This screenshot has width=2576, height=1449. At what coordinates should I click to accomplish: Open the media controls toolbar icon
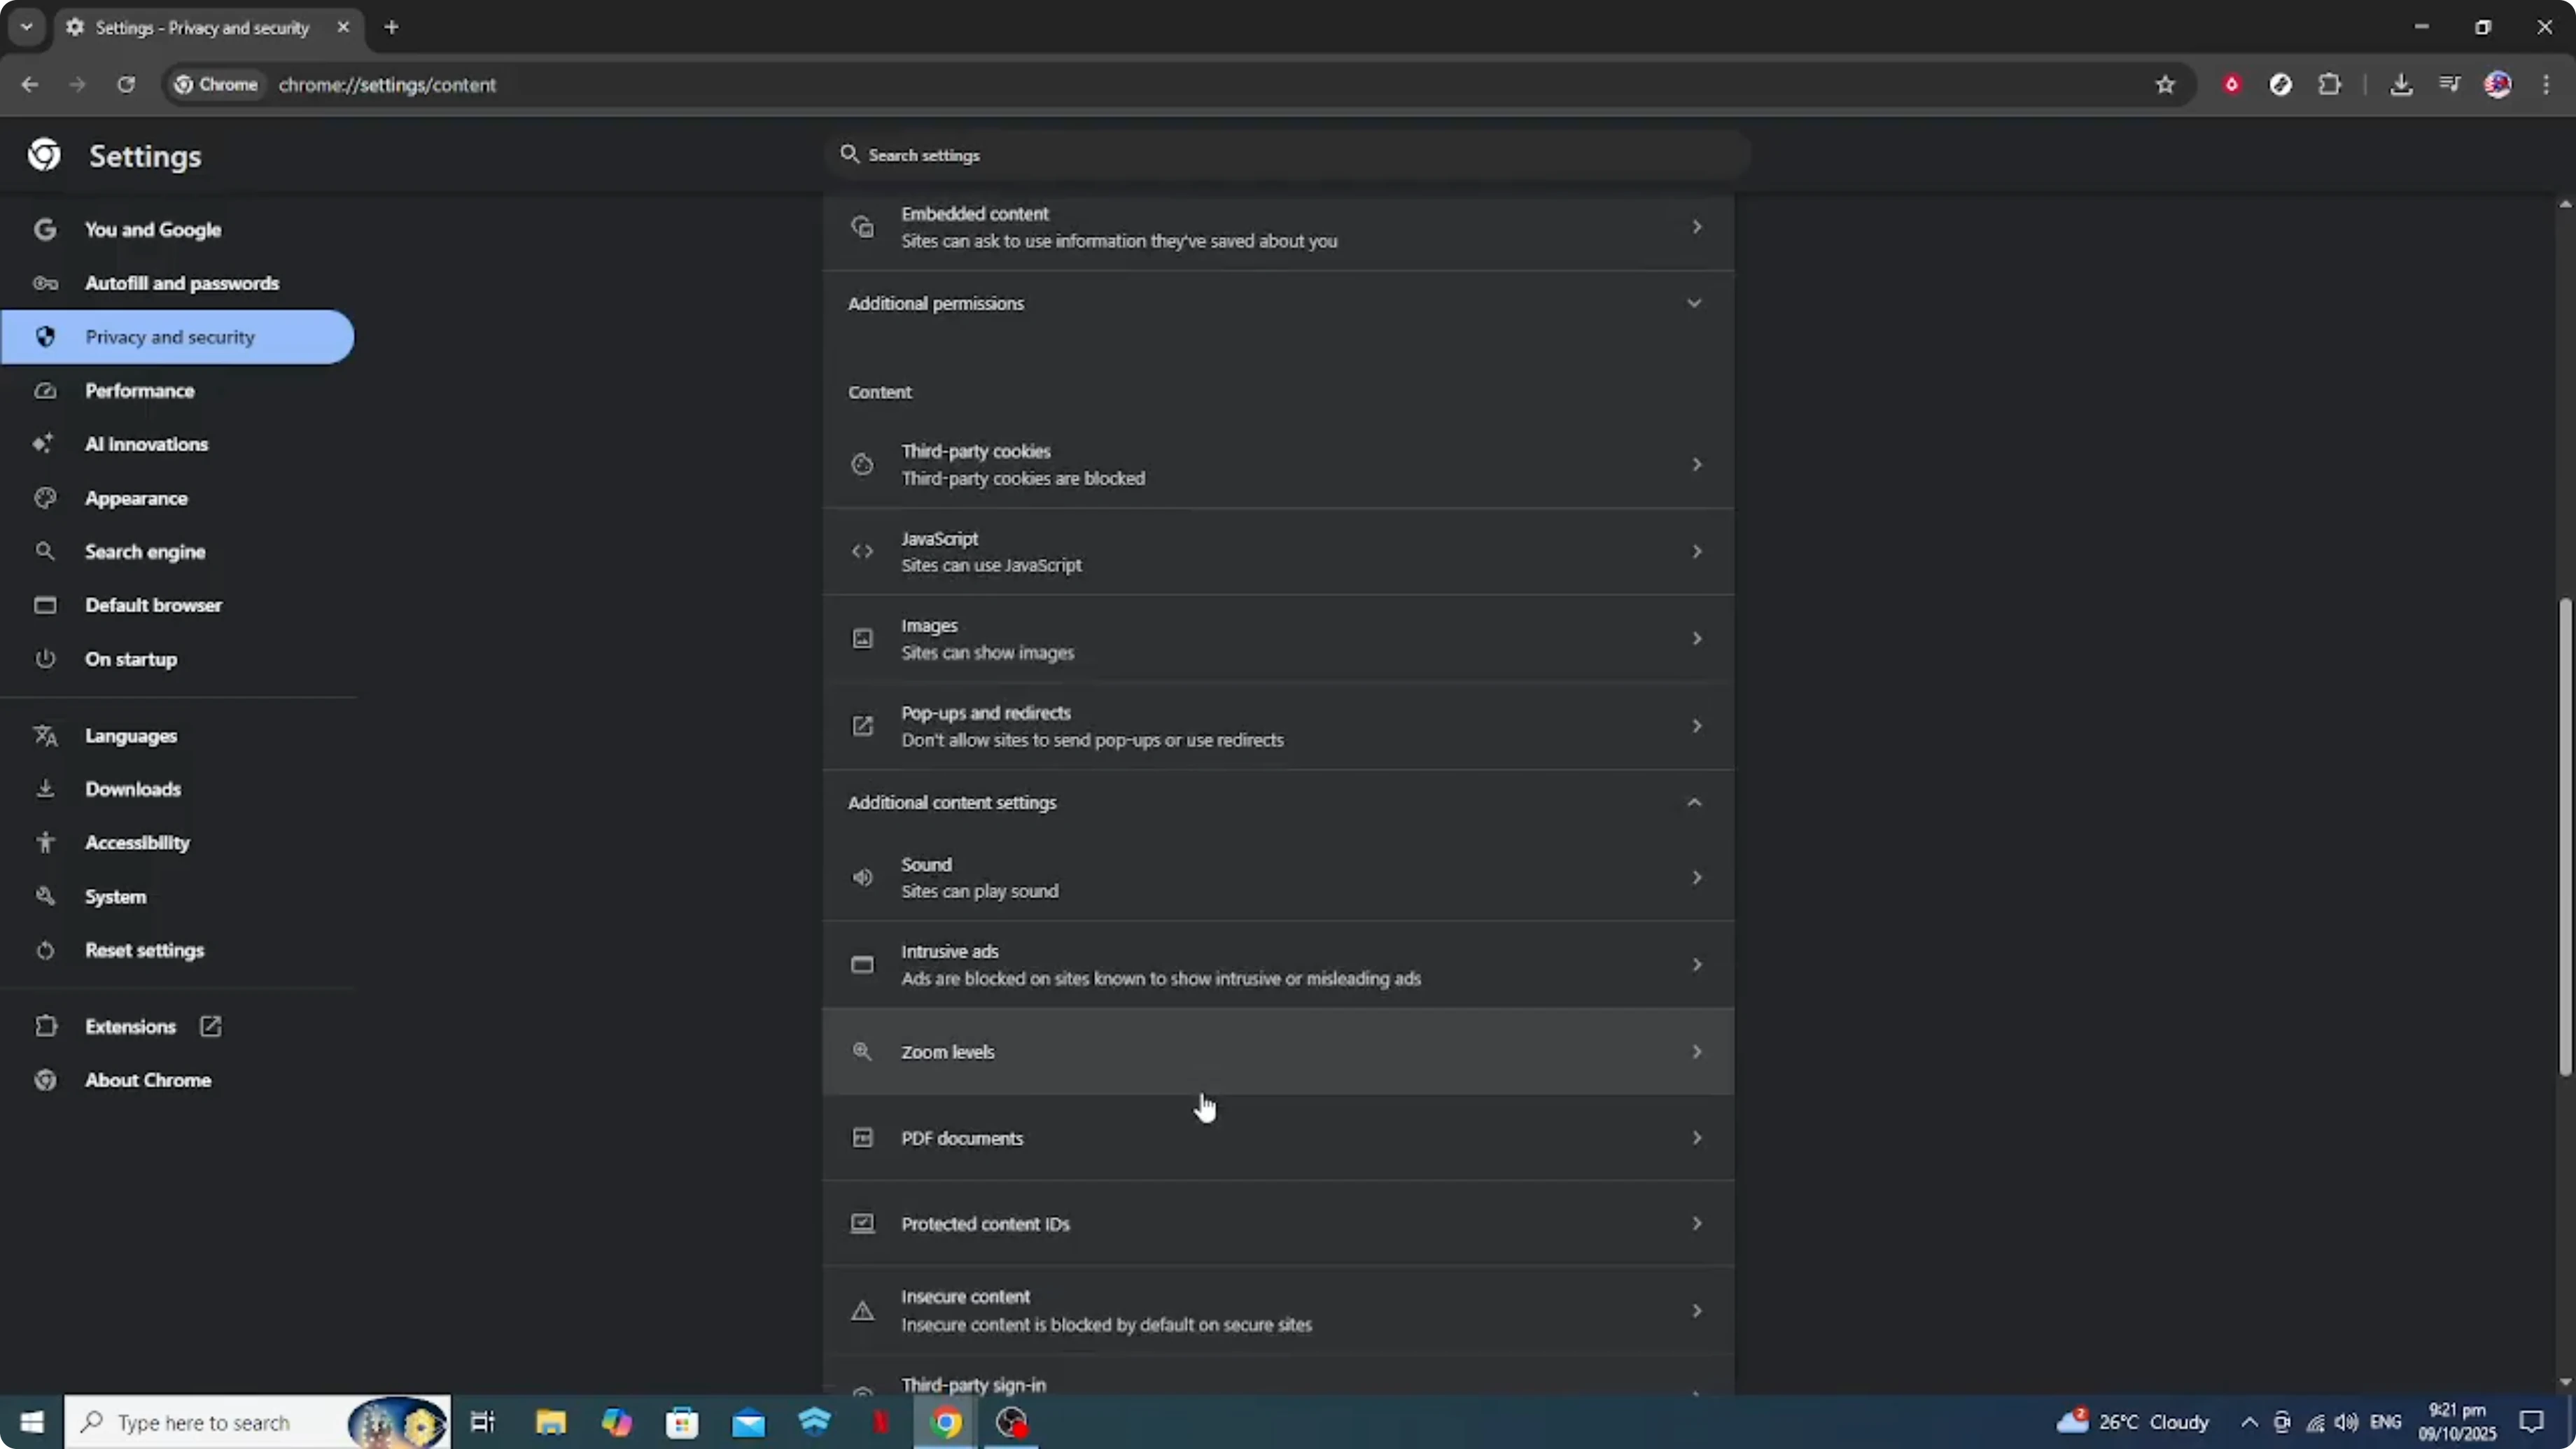point(2449,85)
